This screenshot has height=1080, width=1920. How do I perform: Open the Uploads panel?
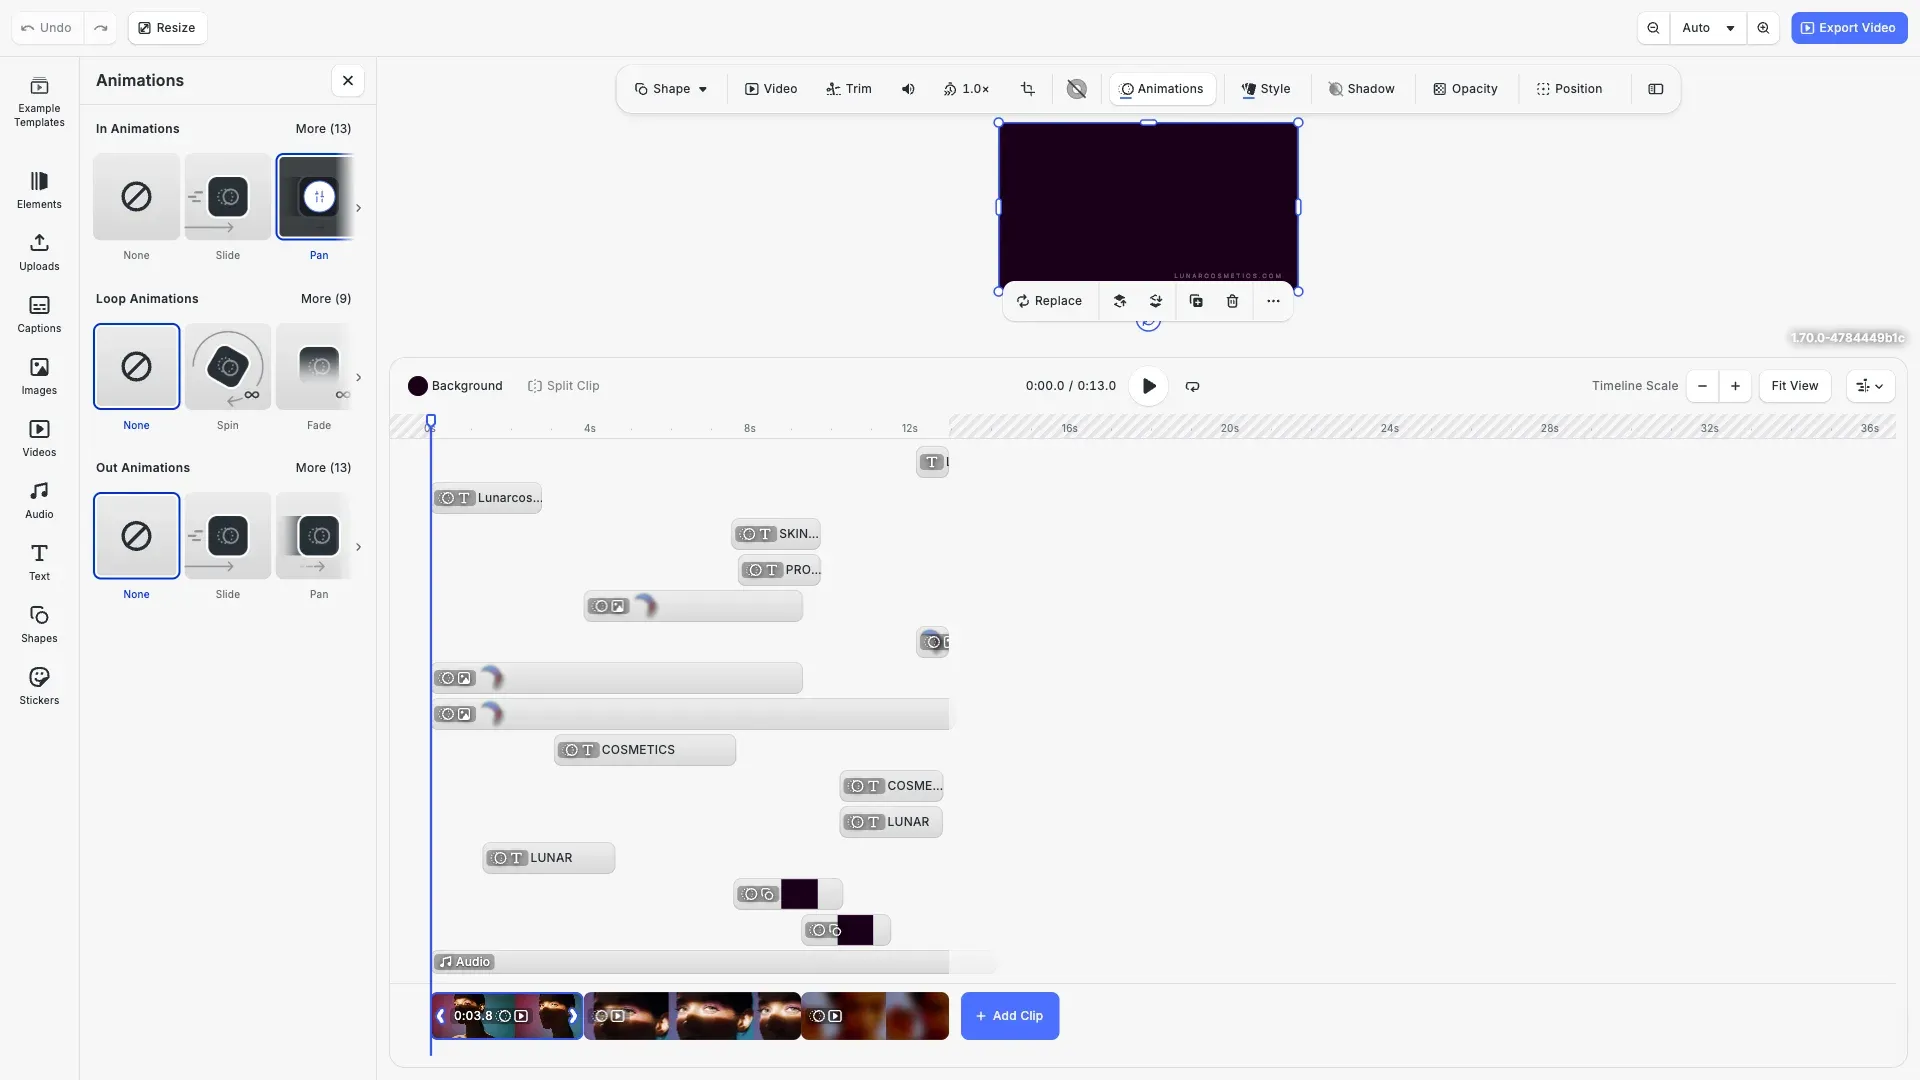(38, 251)
